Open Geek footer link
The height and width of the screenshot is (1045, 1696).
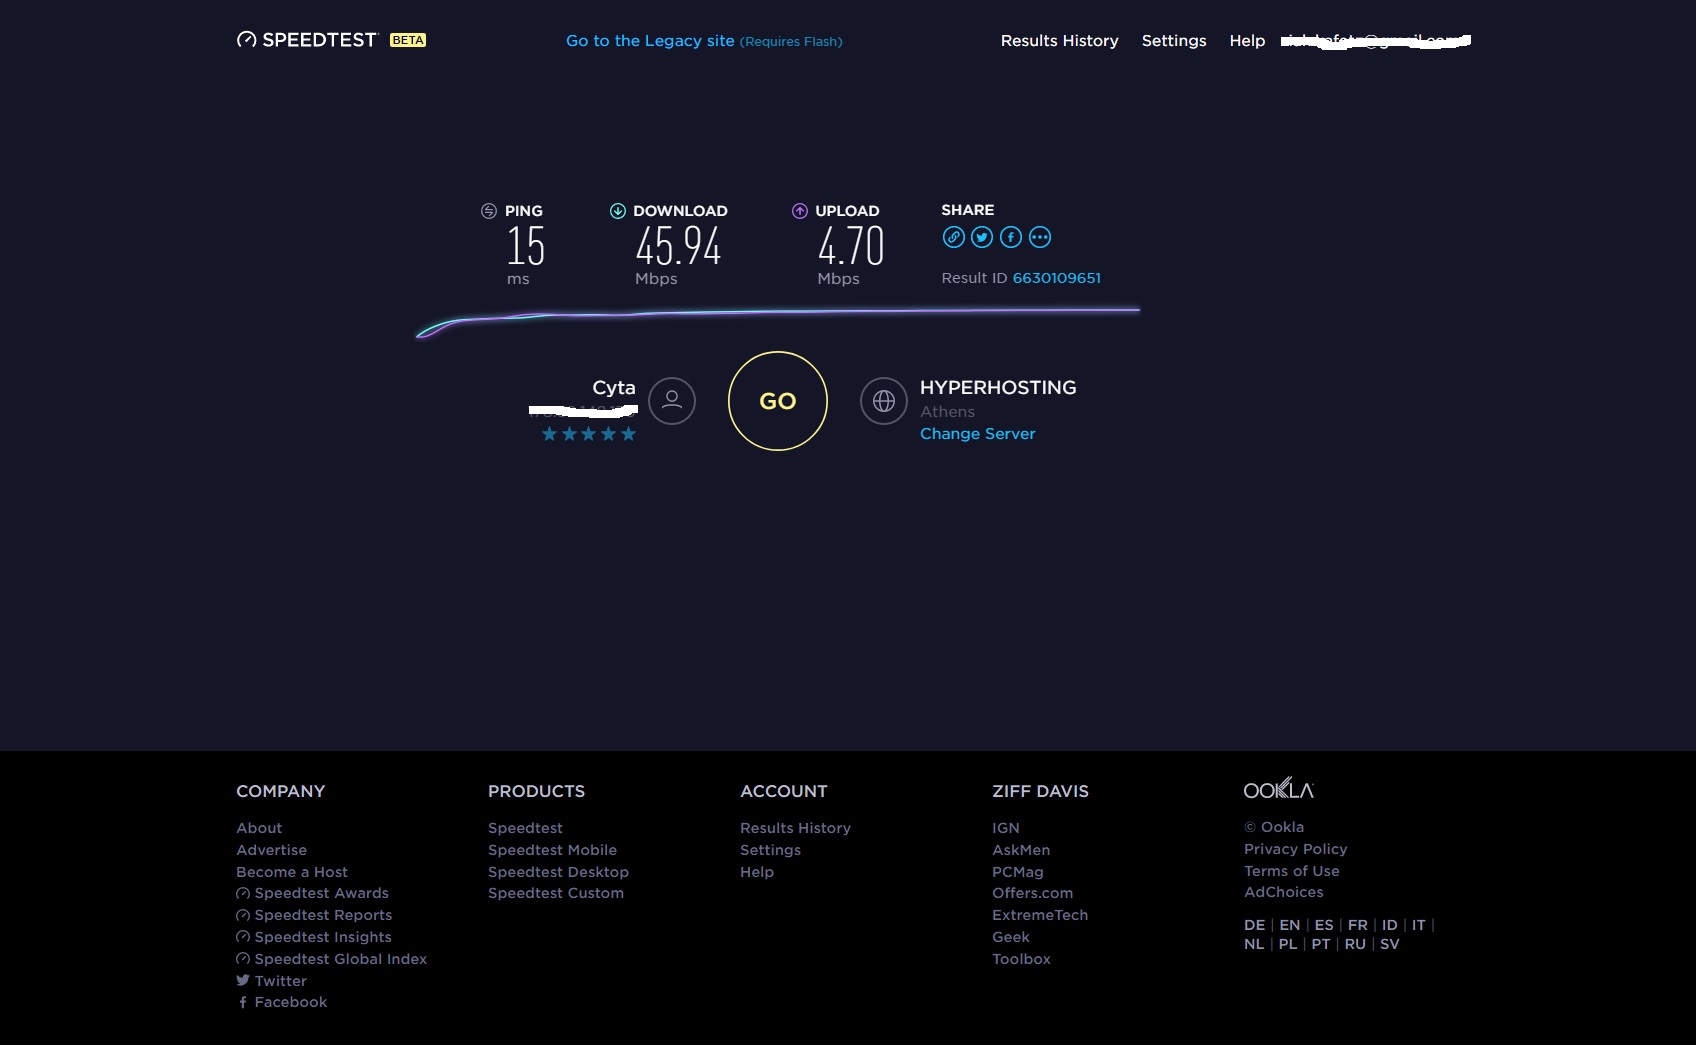(x=1011, y=937)
